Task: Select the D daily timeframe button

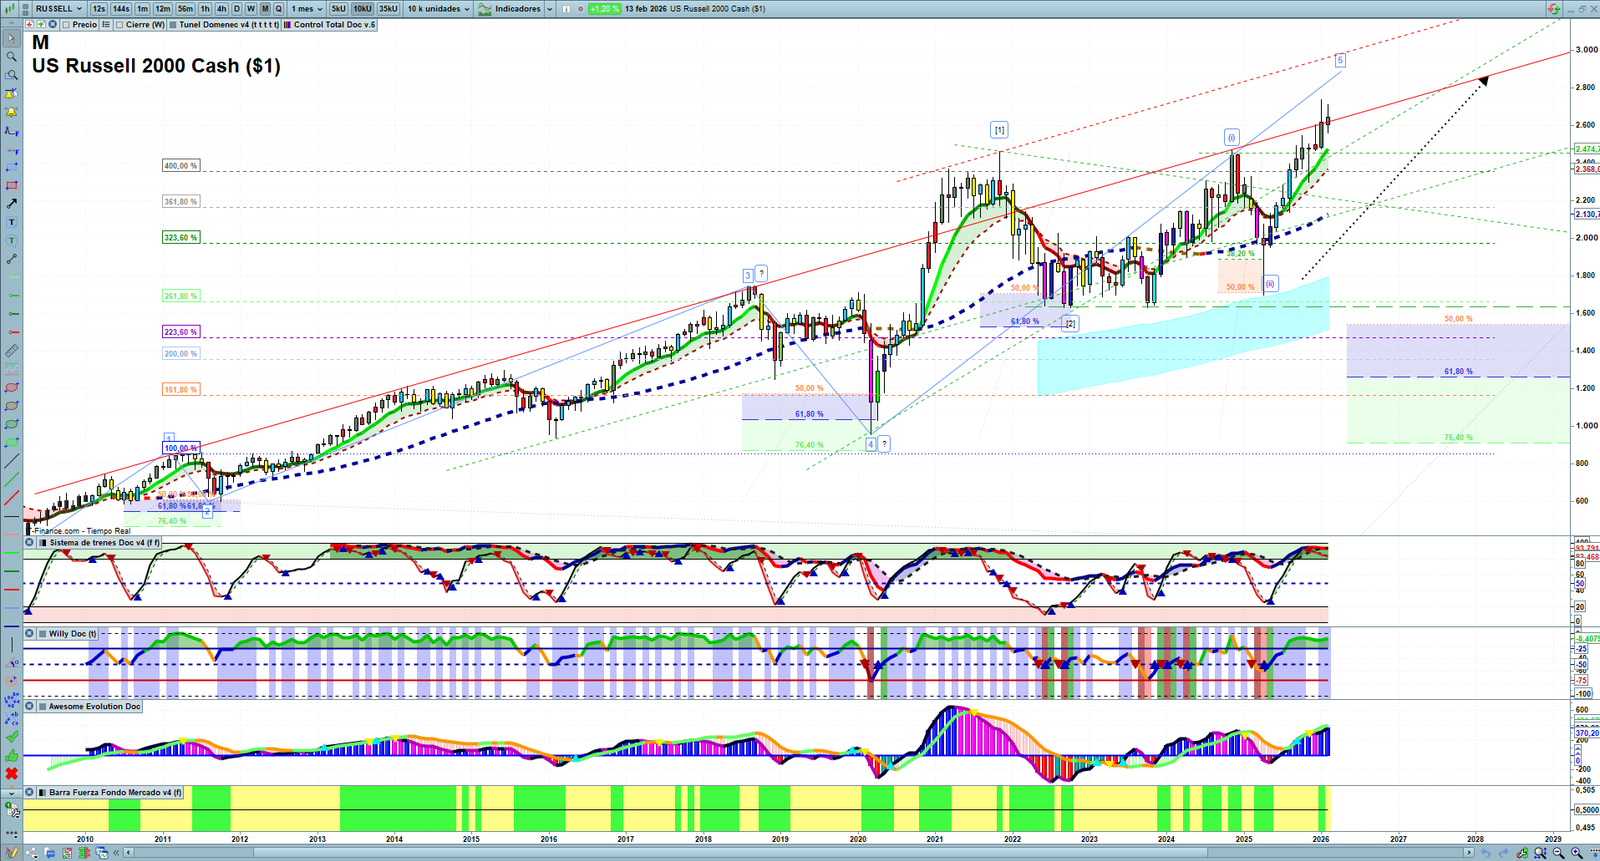Action: coord(237,9)
